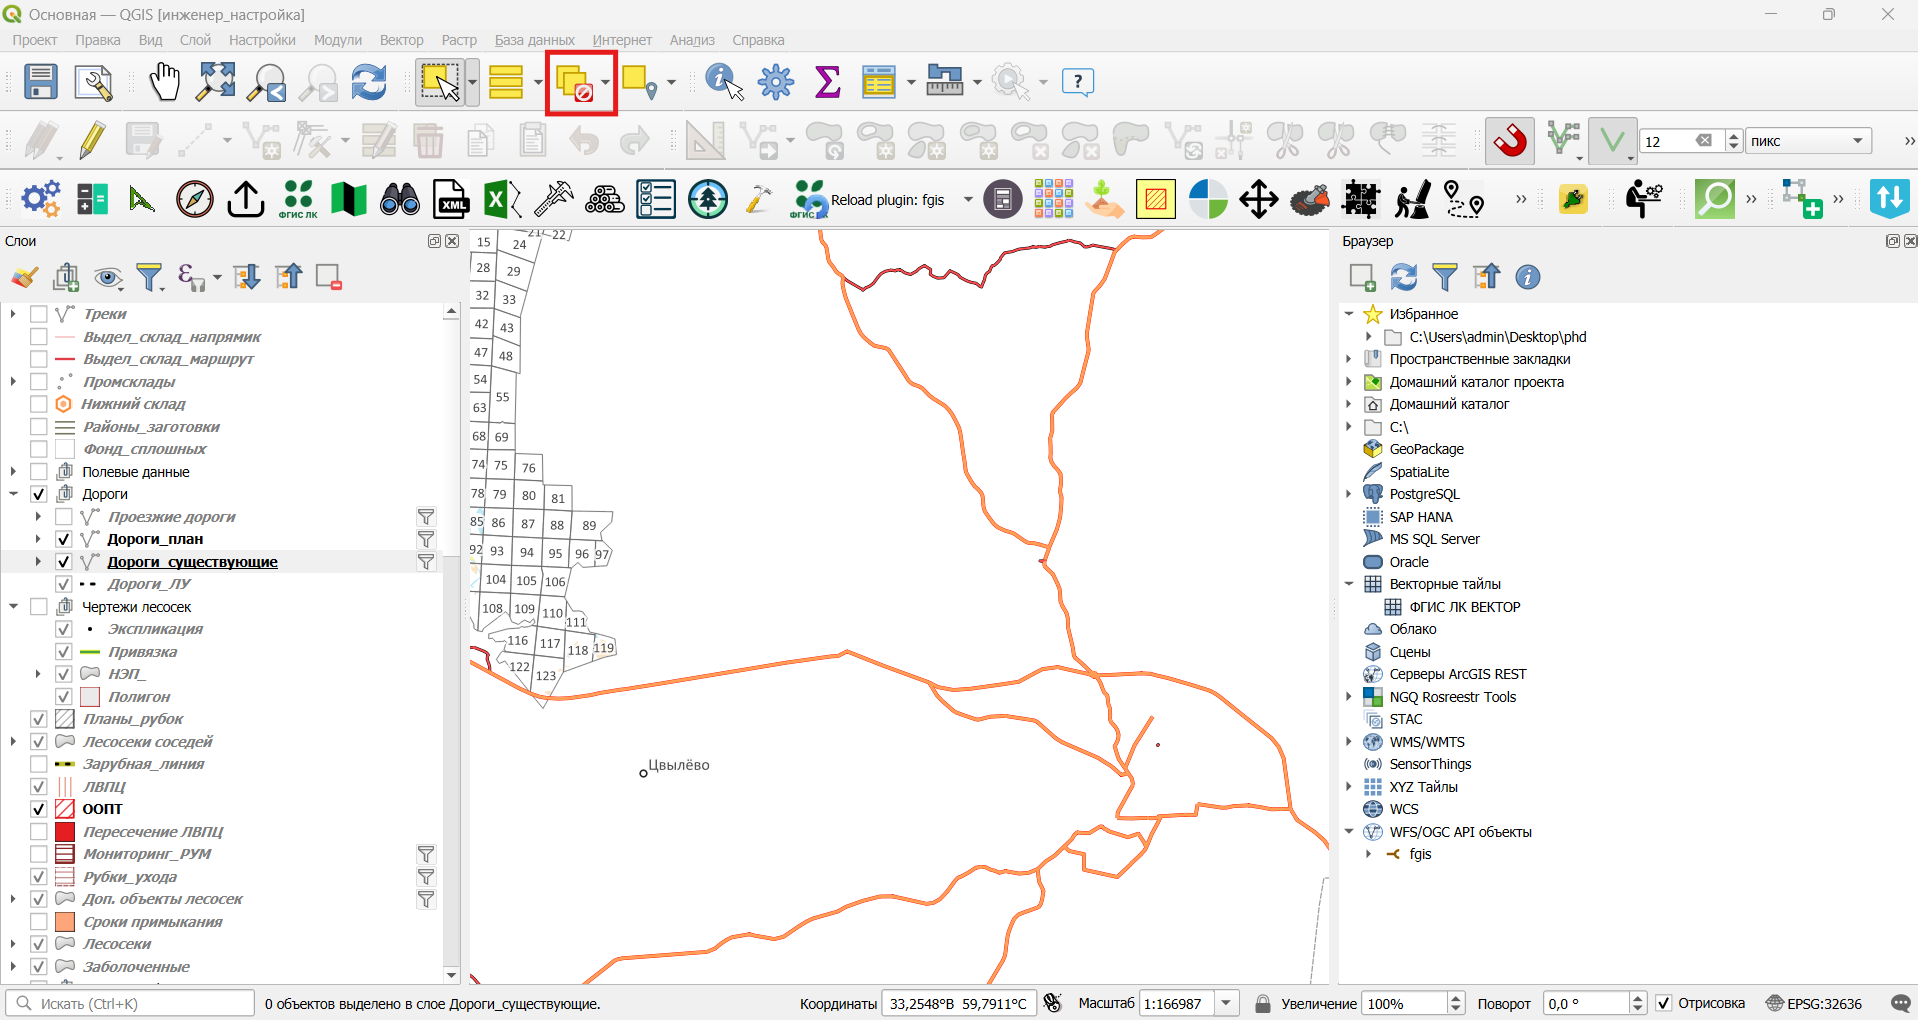Collapse the Дороги layer group
The width and height of the screenshot is (1918, 1020).
14,494
